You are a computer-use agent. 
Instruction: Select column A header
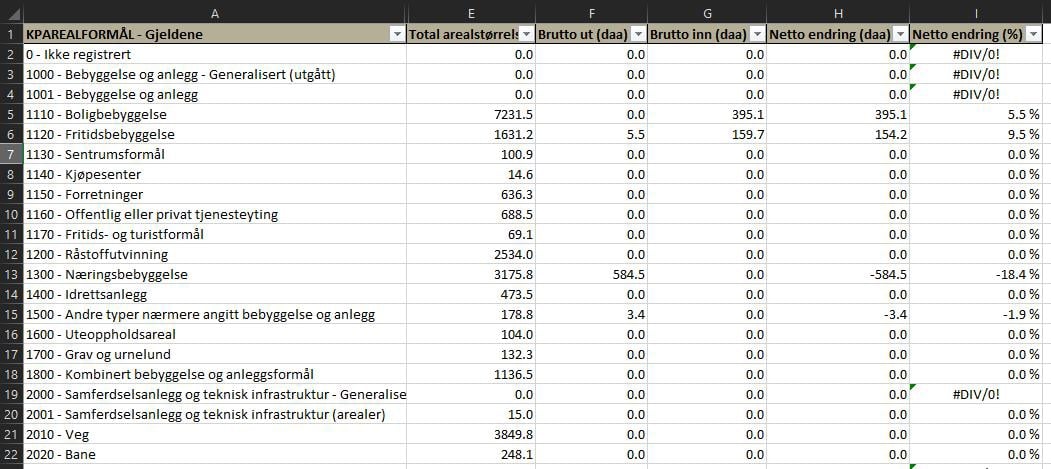click(213, 12)
